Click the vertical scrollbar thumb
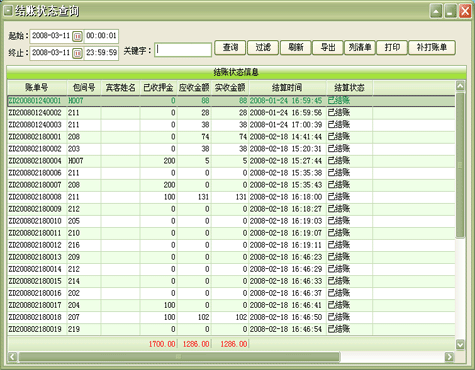 pos(460,165)
